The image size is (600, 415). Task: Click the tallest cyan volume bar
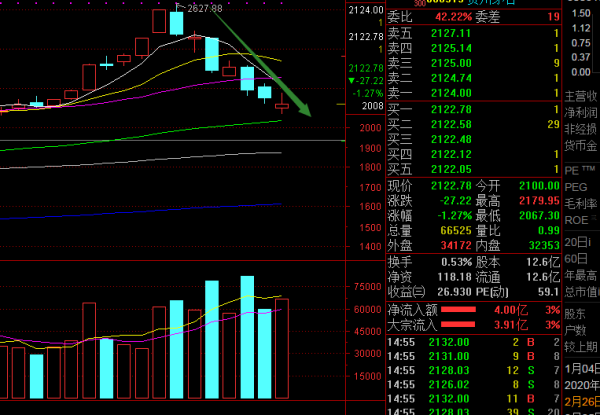pos(212,339)
